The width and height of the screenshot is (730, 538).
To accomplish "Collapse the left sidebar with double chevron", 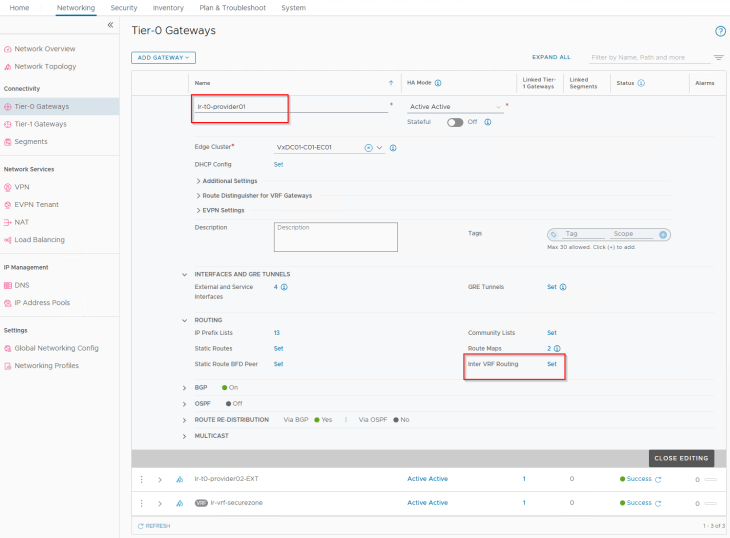I will 110,25.
